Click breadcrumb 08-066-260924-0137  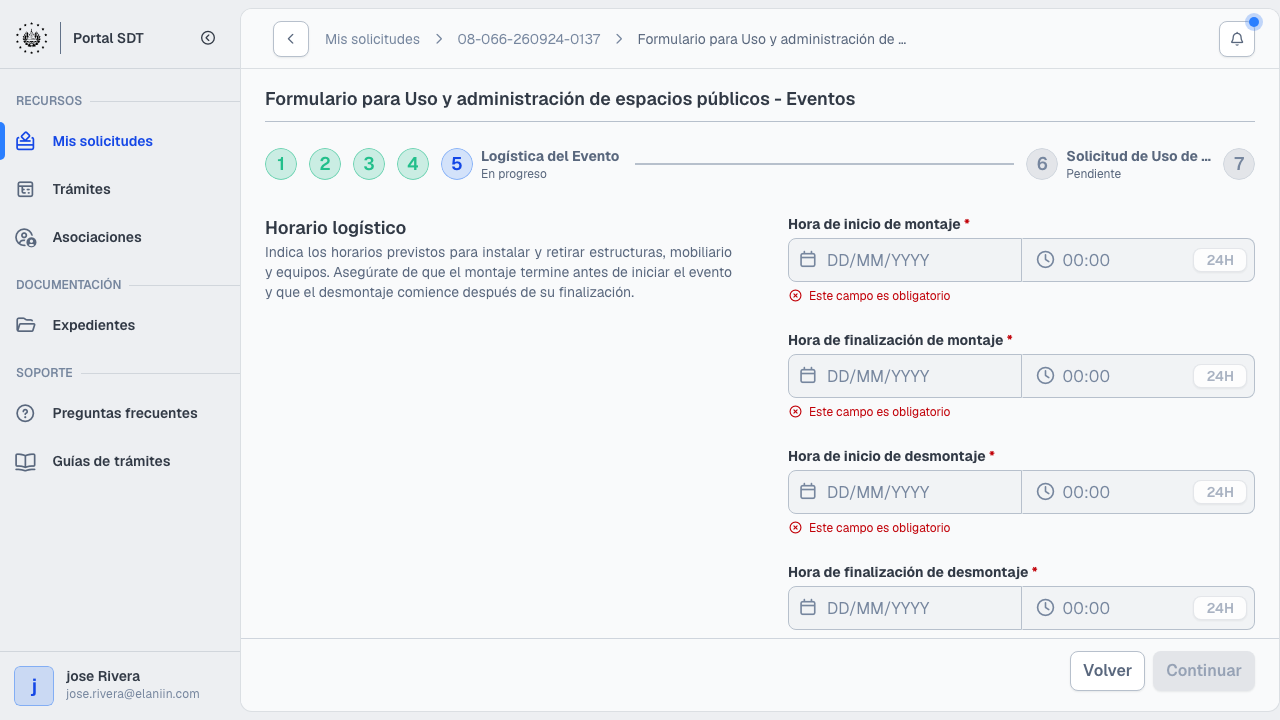(529, 39)
